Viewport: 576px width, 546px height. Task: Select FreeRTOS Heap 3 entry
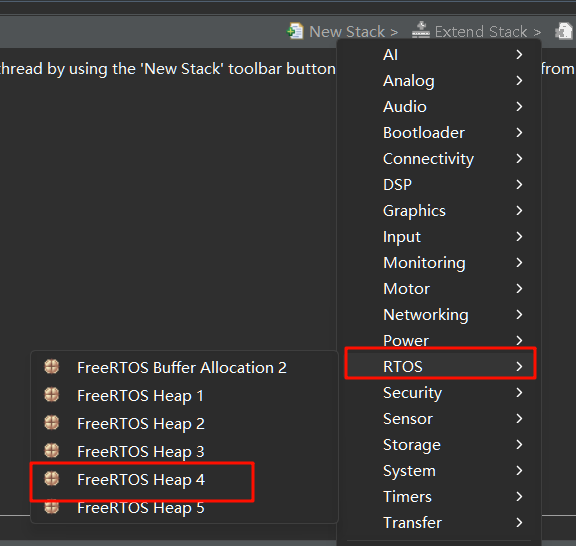point(184,452)
